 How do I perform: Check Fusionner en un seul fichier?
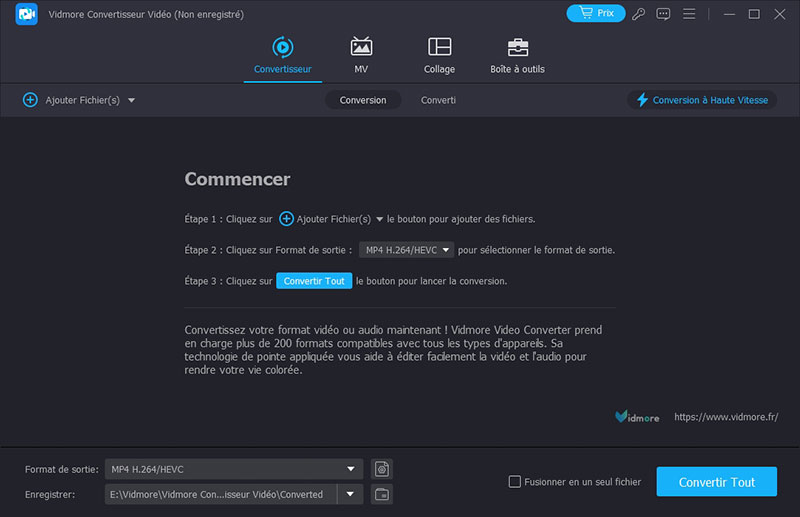[x=515, y=482]
